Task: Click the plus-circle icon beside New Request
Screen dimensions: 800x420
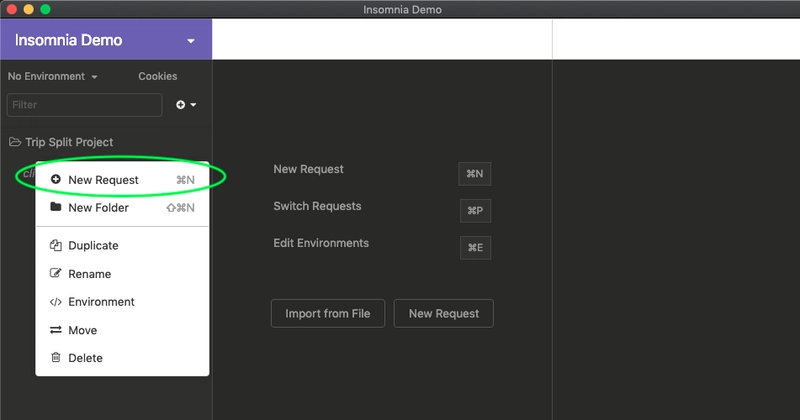Action: click(56, 179)
